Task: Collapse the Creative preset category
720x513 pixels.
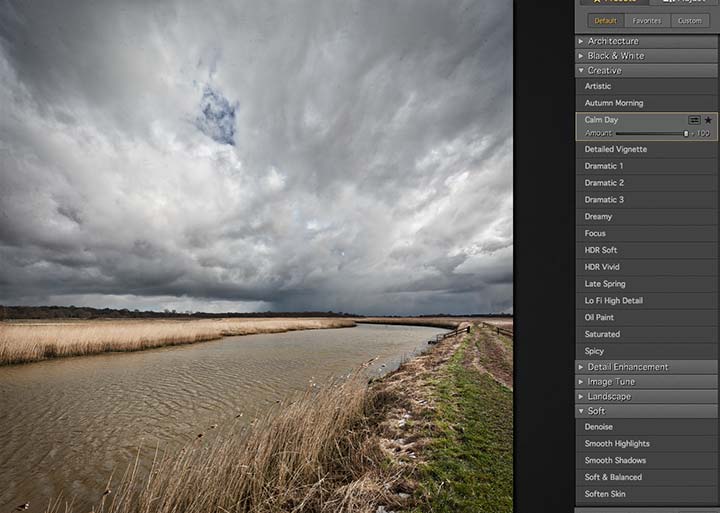Action: click(x=646, y=71)
